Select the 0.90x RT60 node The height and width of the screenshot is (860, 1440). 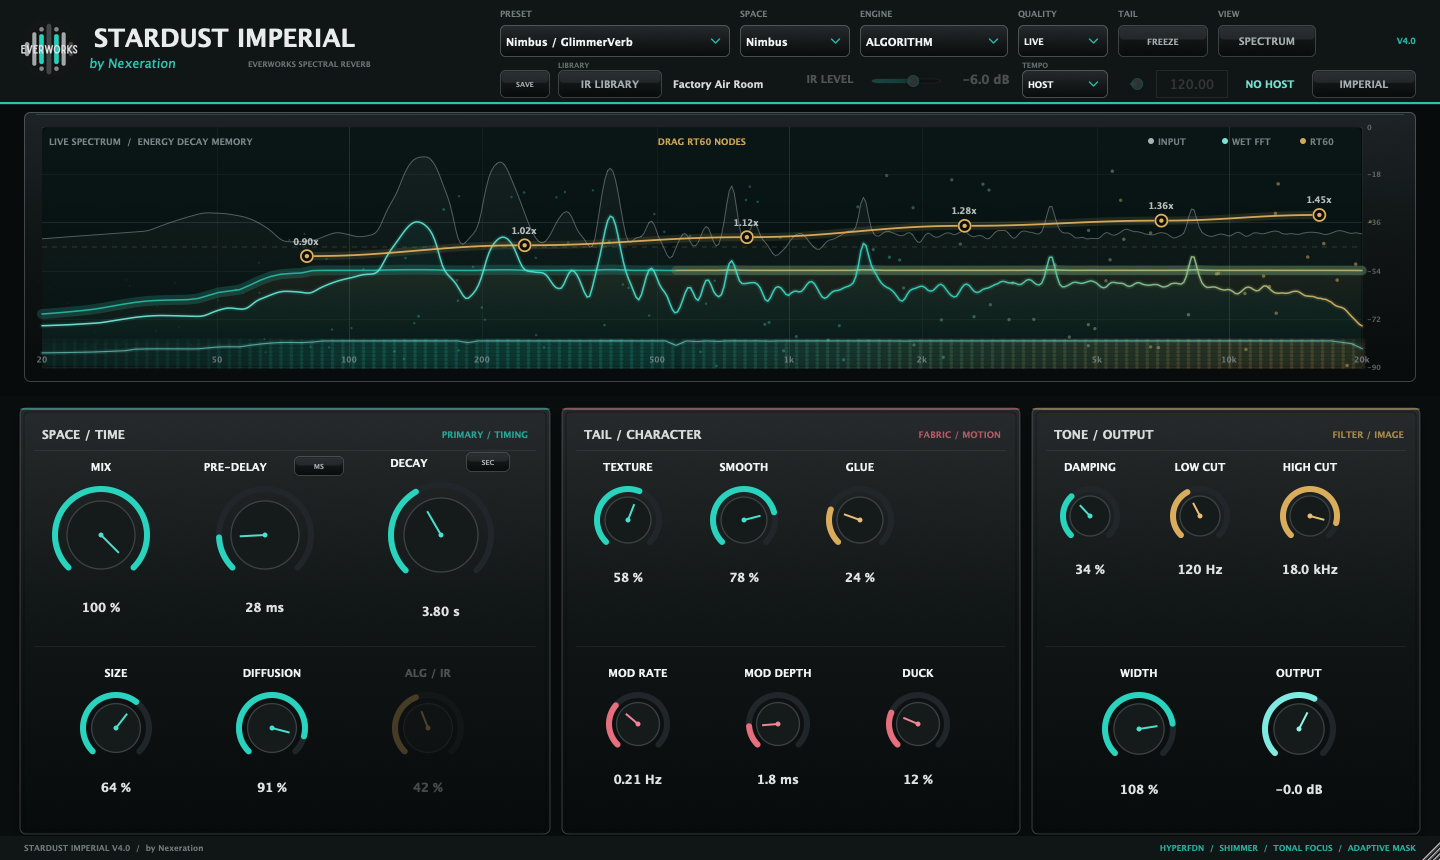(307, 257)
